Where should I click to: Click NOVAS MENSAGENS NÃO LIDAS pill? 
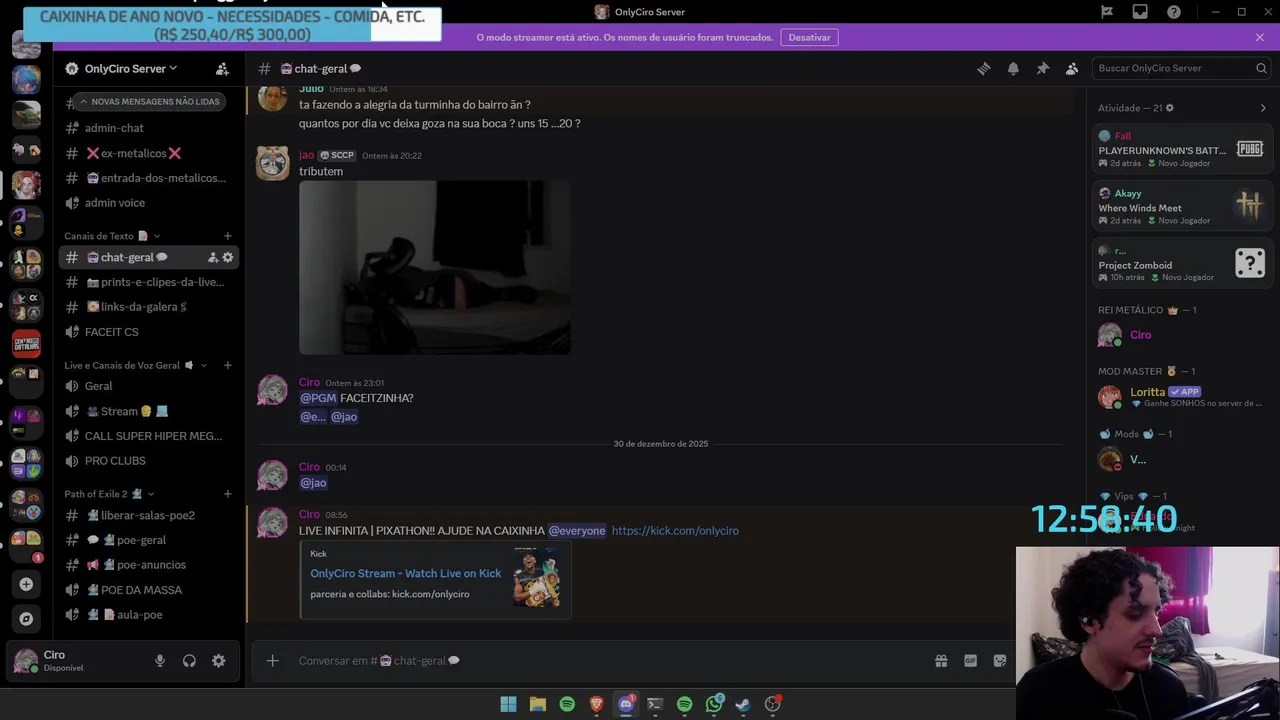[x=148, y=102]
